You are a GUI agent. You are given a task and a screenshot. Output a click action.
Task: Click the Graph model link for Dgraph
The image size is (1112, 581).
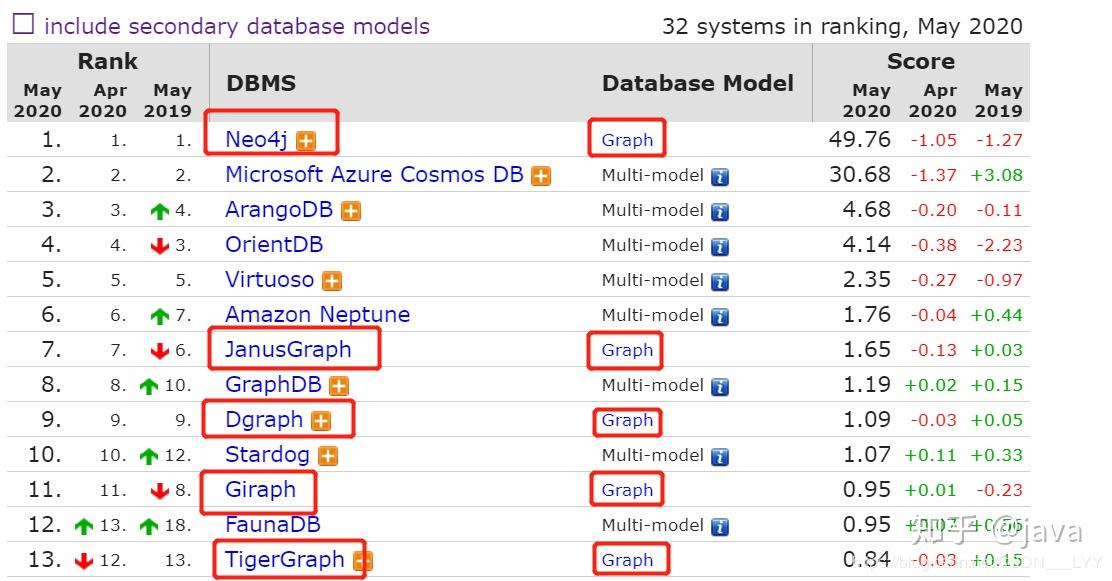pyautogui.click(x=627, y=420)
